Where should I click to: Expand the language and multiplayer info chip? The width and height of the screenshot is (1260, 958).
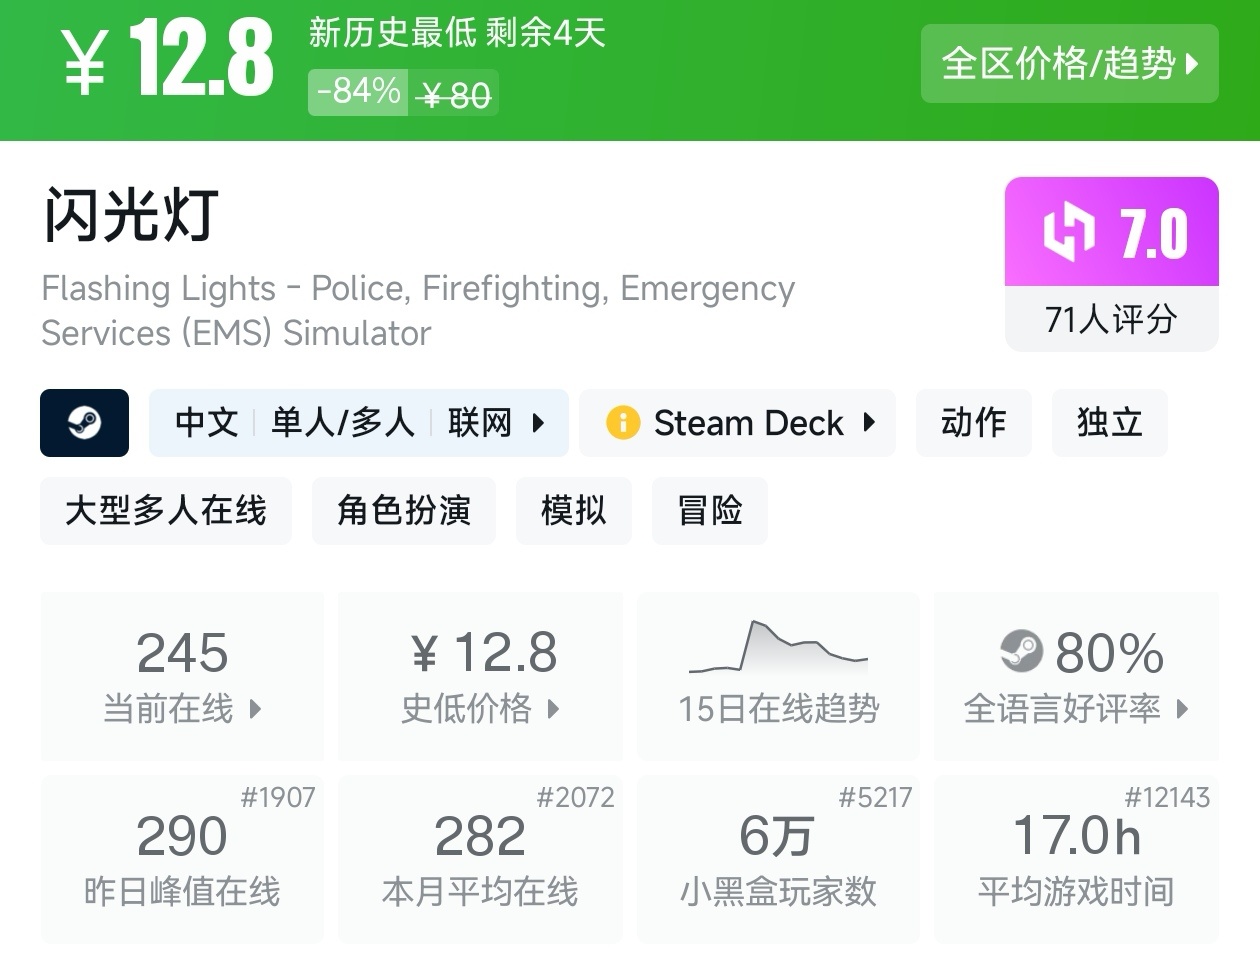(358, 423)
